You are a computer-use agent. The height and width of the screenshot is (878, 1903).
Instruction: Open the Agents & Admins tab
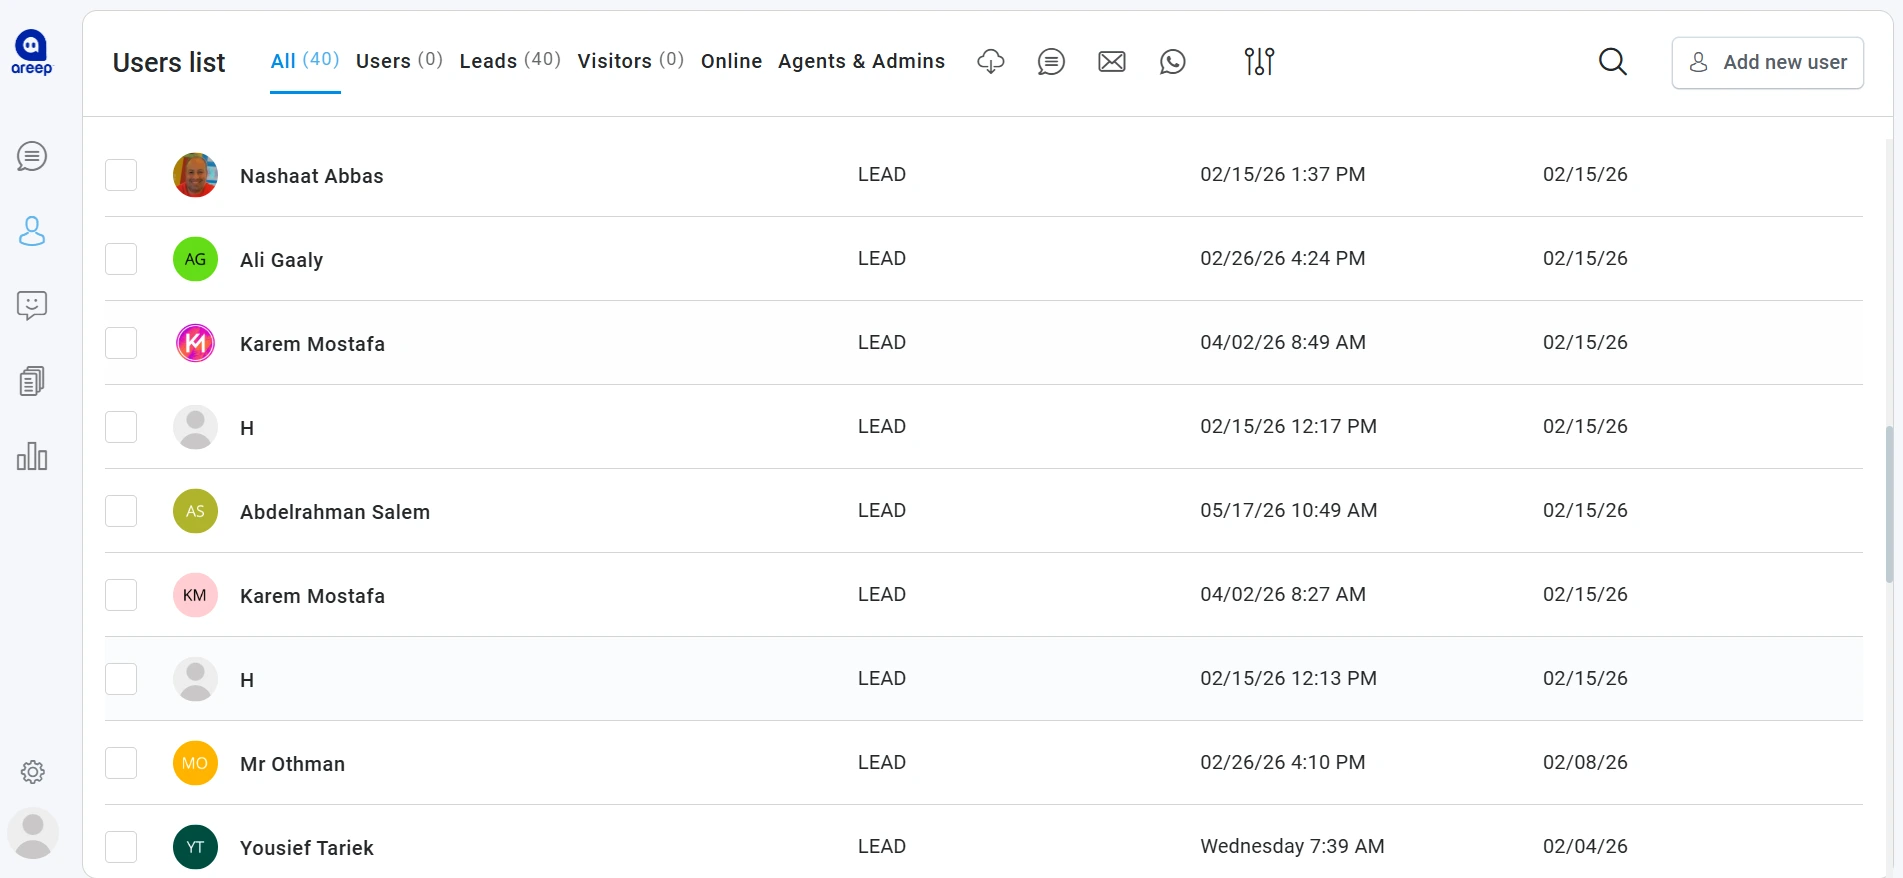pyautogui.click(x=861, y=61)
